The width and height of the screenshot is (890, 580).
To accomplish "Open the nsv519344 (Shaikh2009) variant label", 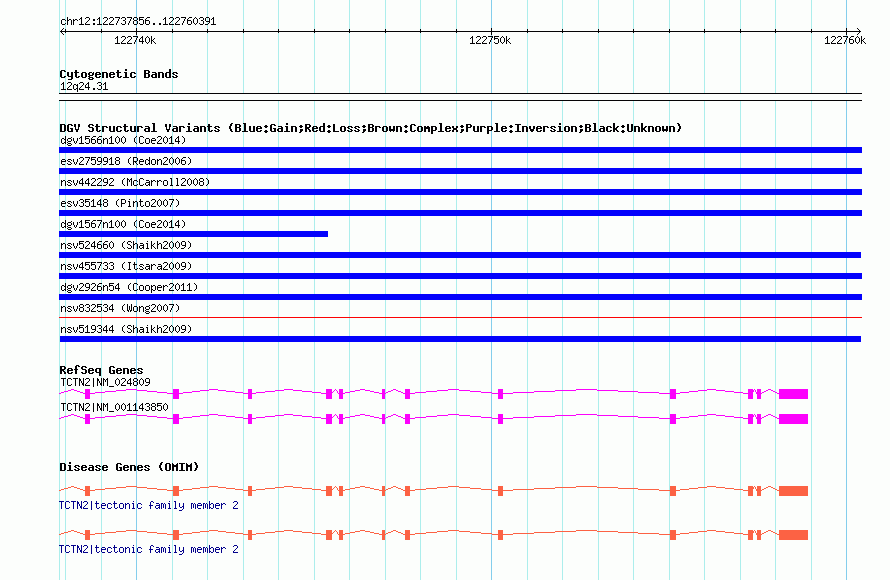I will click(126, 329).
